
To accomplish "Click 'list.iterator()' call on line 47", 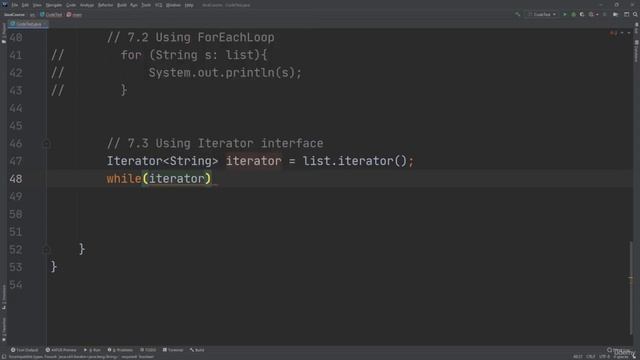I will point(354,161).
